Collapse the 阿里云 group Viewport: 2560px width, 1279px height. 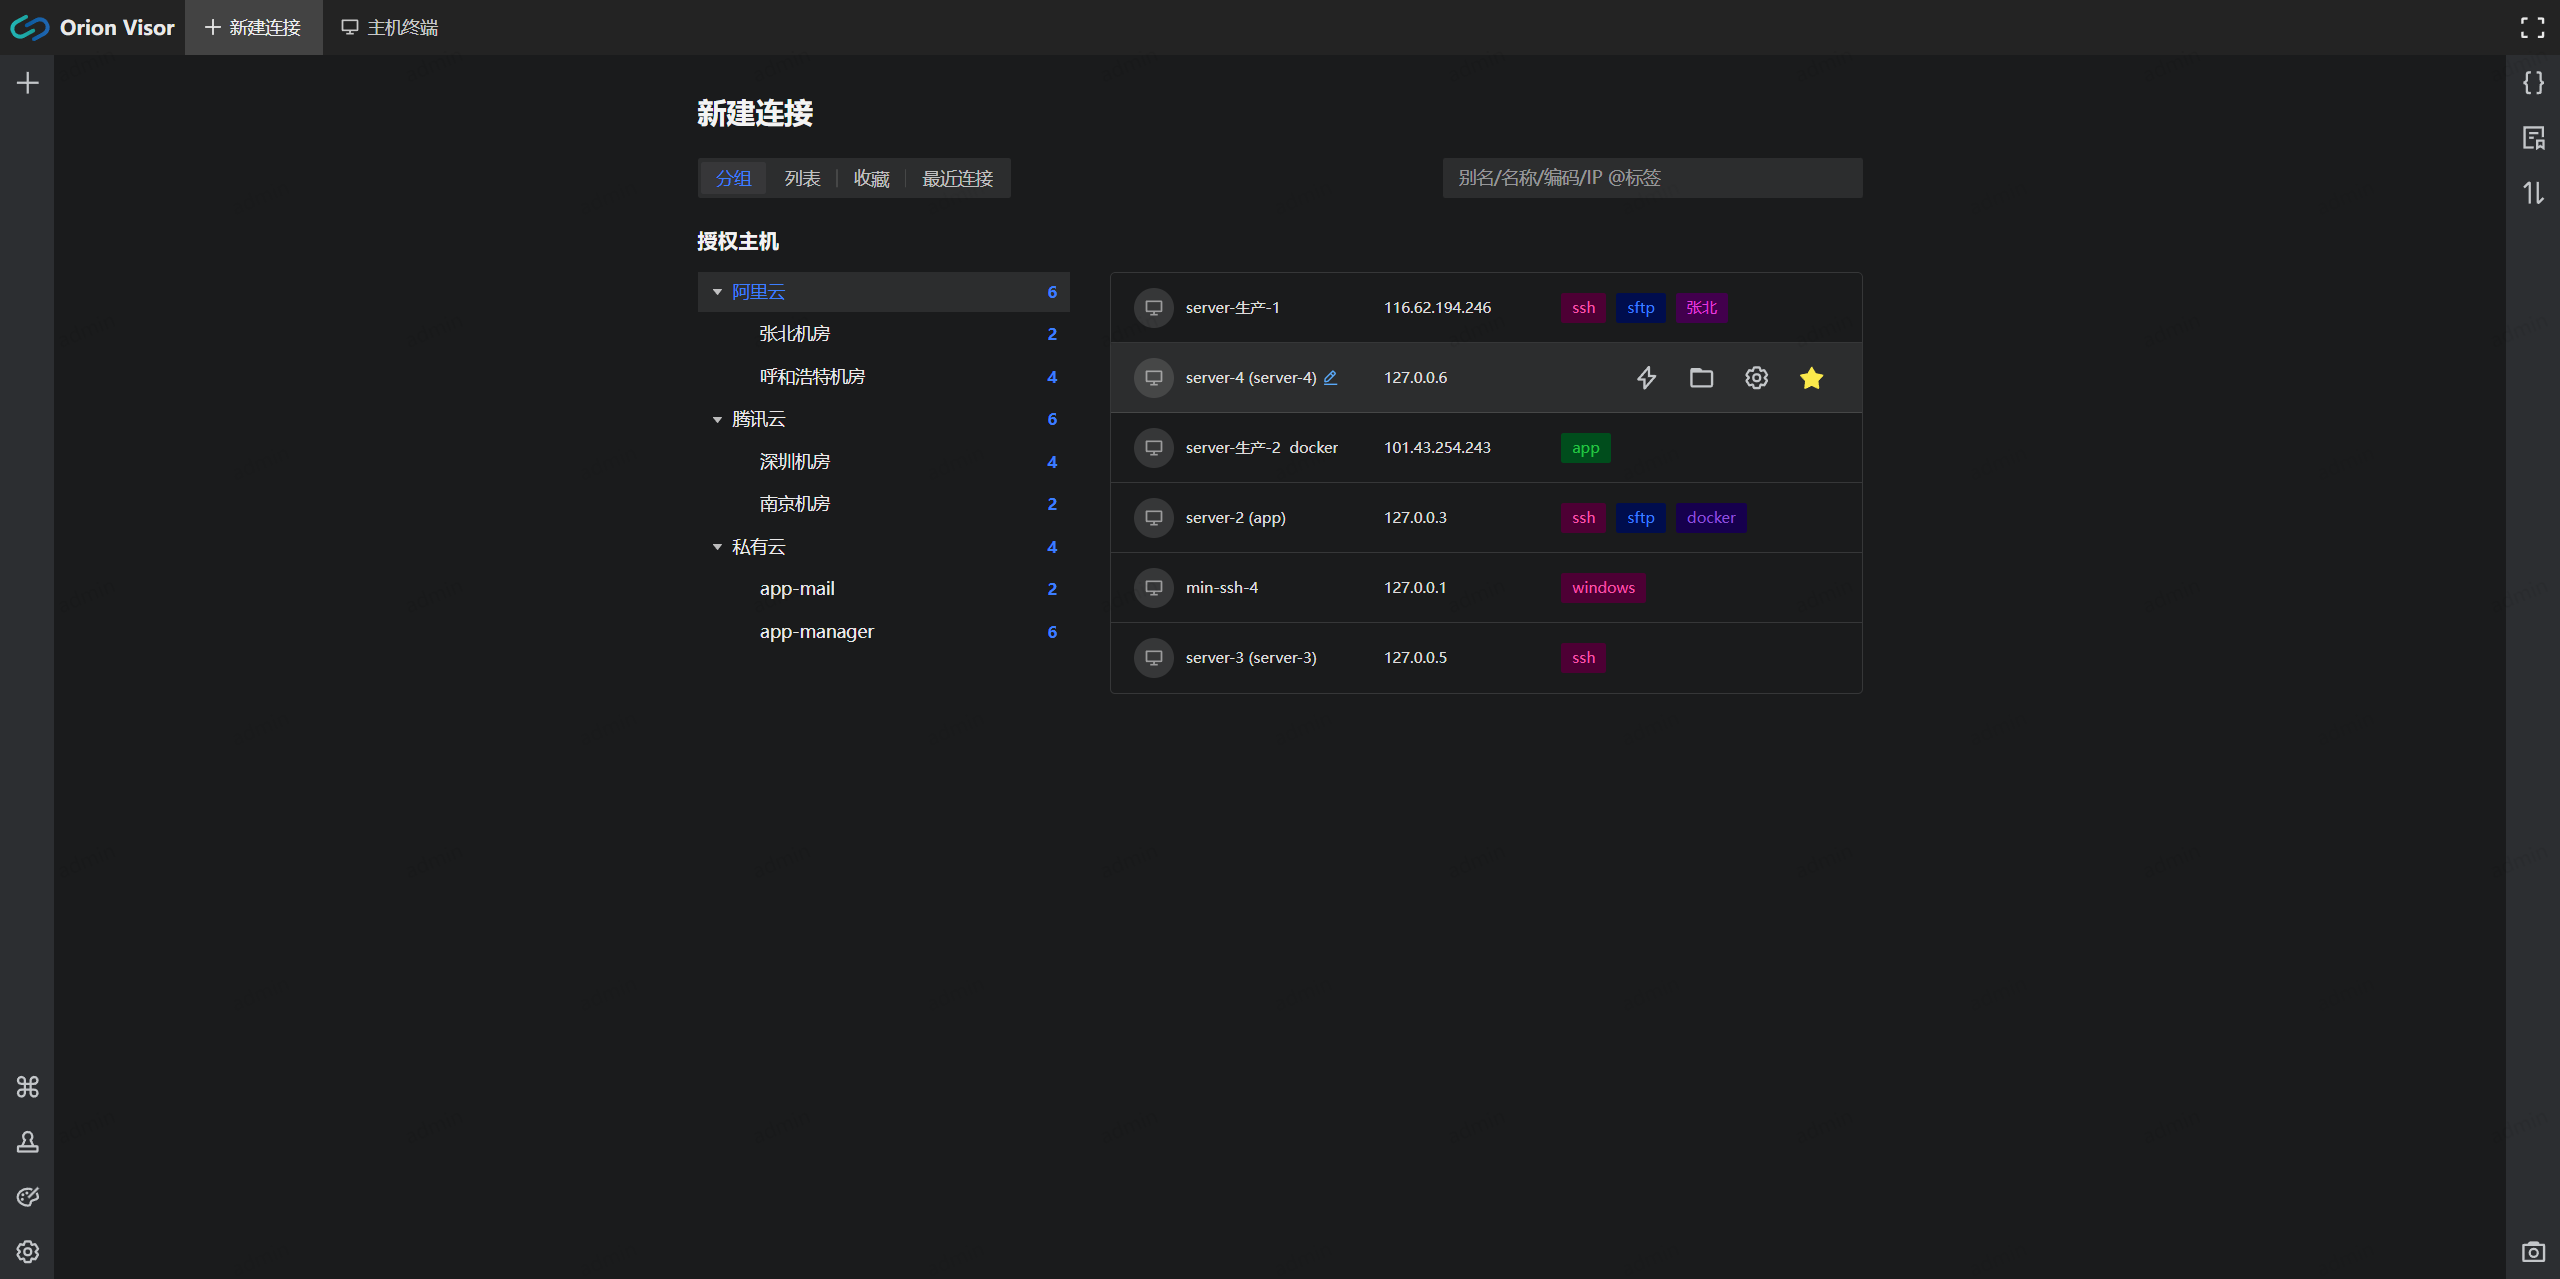pyautogui.click(x=717, y=292)
